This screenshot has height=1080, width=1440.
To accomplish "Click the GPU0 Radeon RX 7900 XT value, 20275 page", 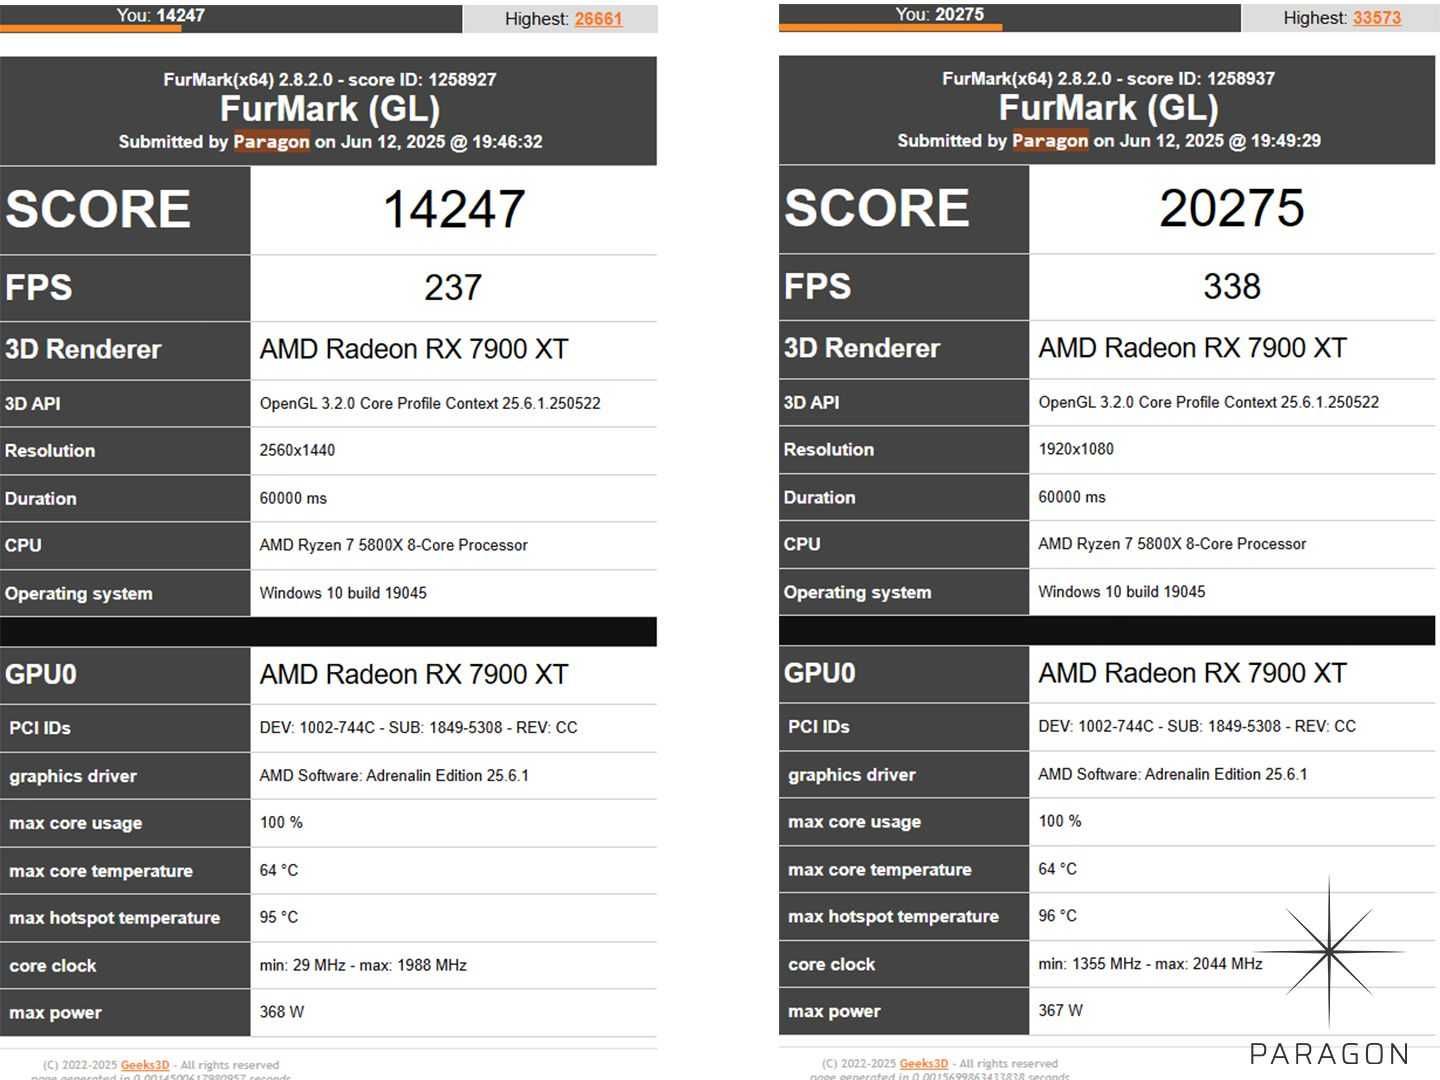I will click(x=1193, y=673).
